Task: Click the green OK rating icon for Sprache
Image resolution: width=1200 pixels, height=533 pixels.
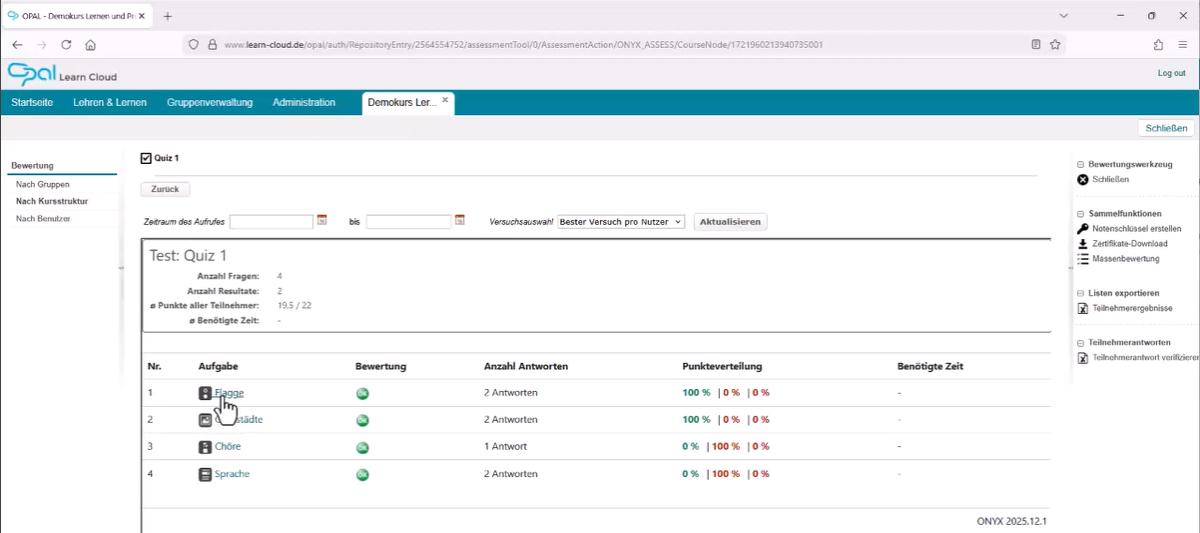Action: click(363, 474)
